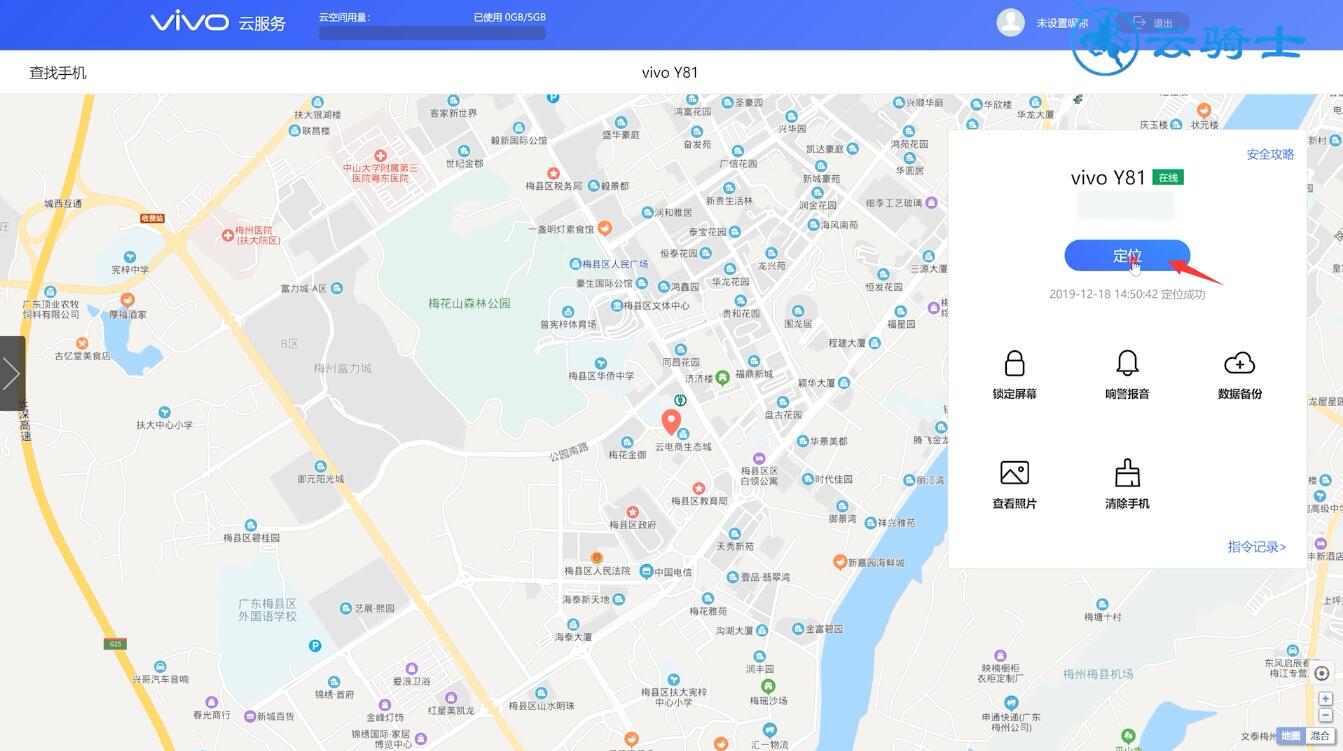The width and height of the screenshot is (1343, 751).
Task: Open the command history (指令记录) link
Action: click(1256, 547)
